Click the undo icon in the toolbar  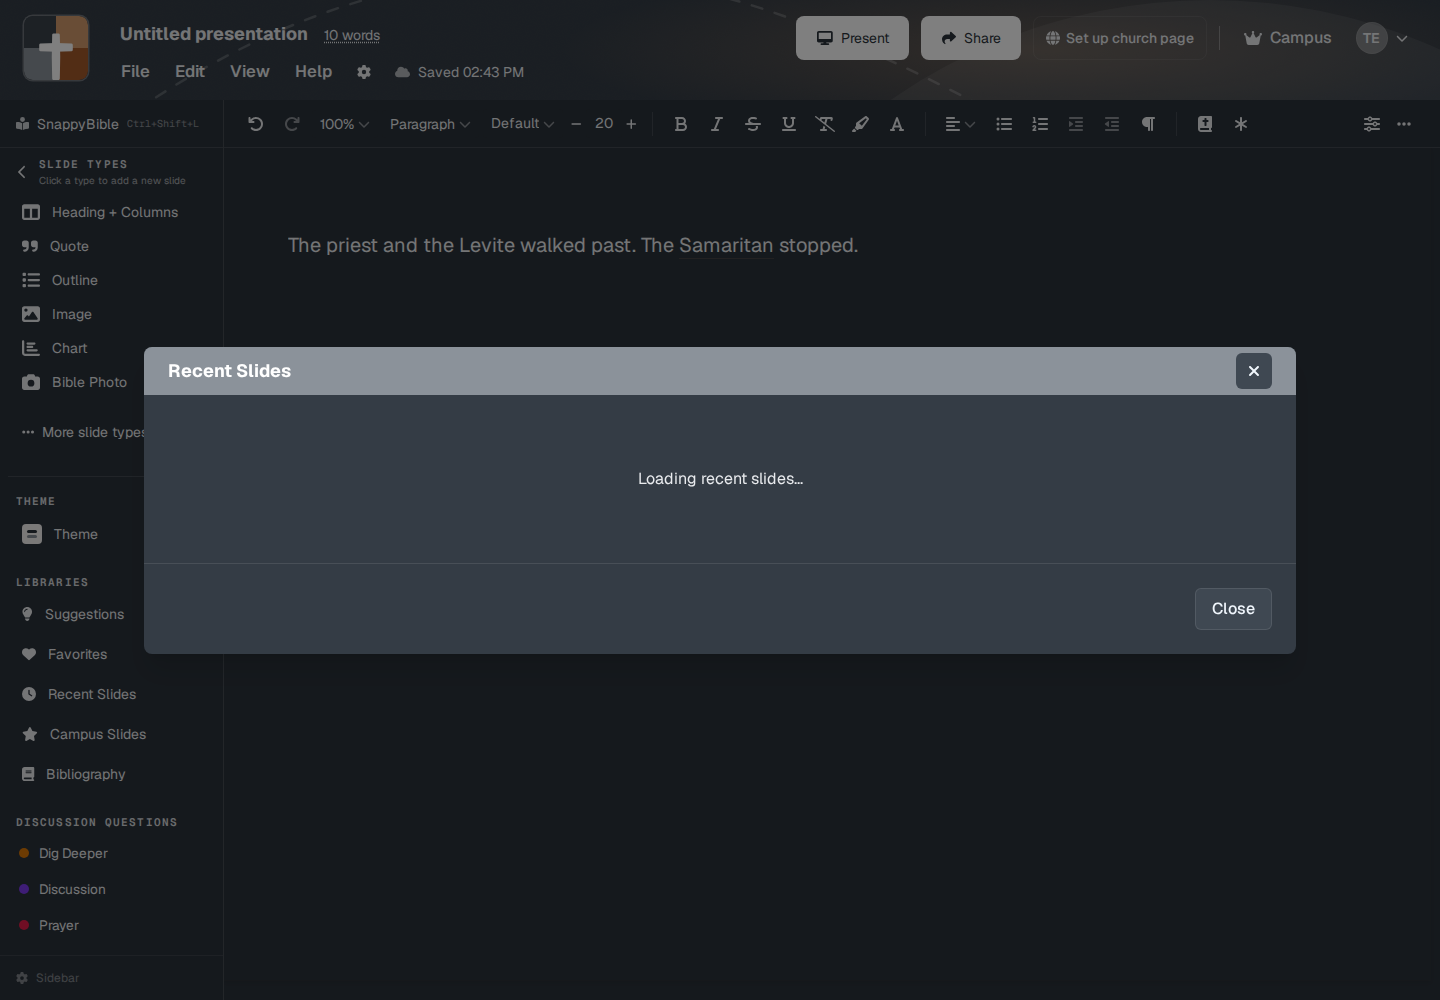point(256,124)
